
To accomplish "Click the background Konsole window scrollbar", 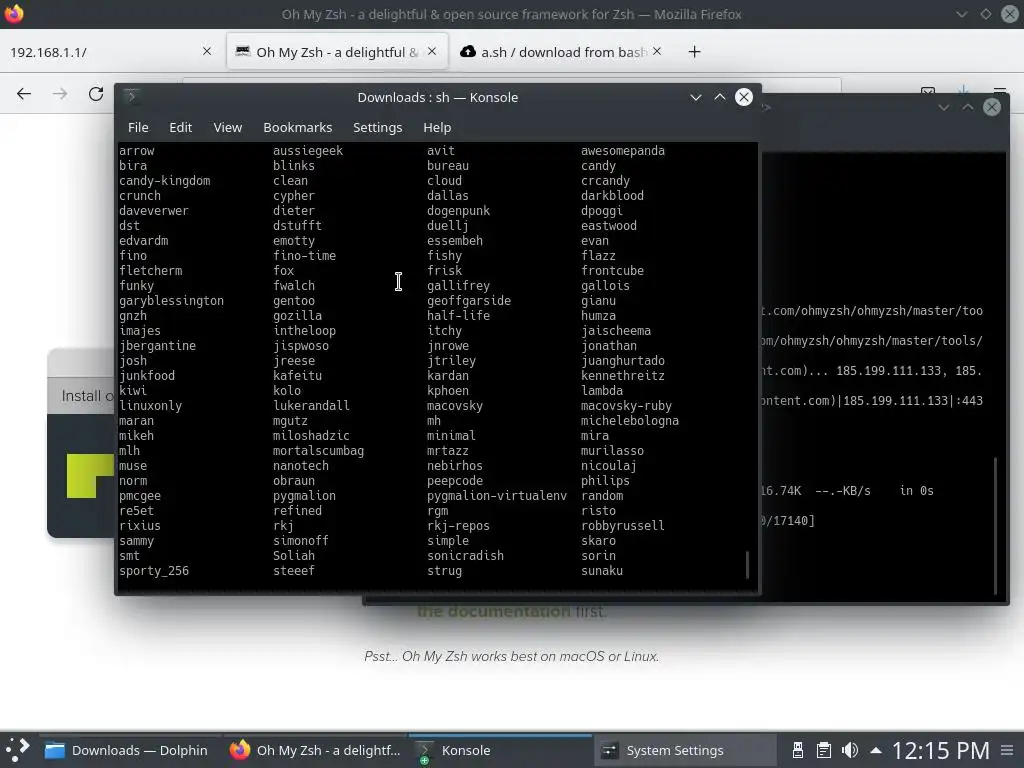I will point(995,525).
